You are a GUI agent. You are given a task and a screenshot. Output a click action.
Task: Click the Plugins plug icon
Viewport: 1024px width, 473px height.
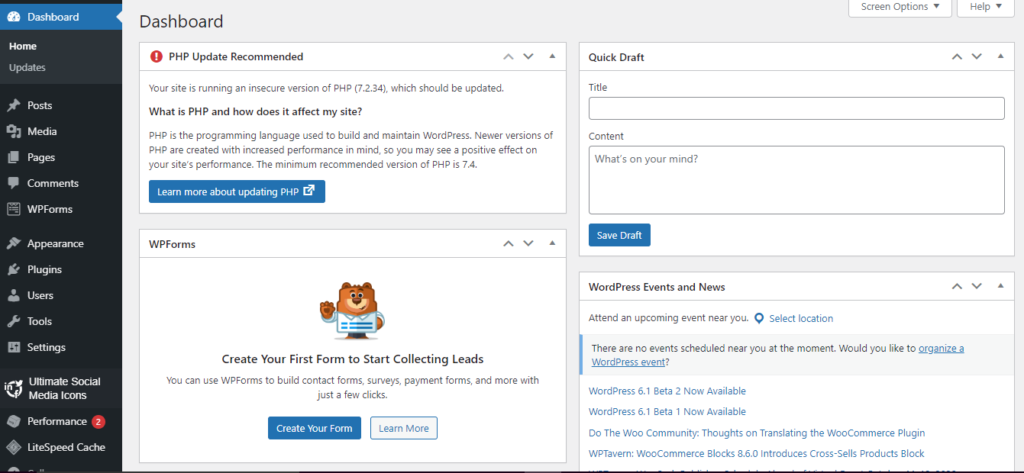pos(13,269)
